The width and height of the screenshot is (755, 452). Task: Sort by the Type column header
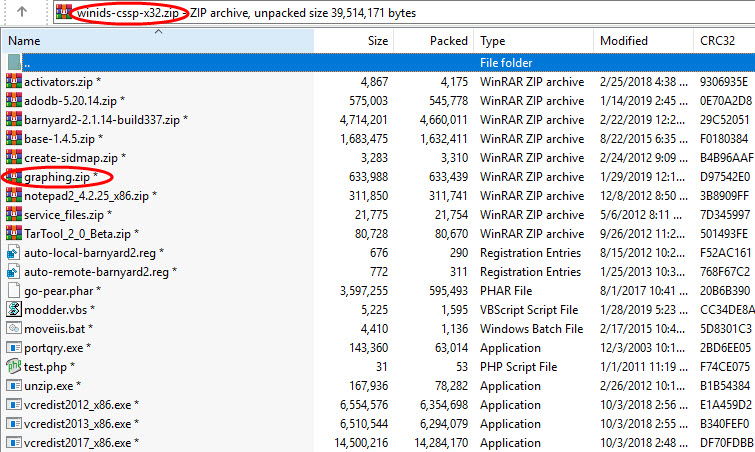(492, 41)
